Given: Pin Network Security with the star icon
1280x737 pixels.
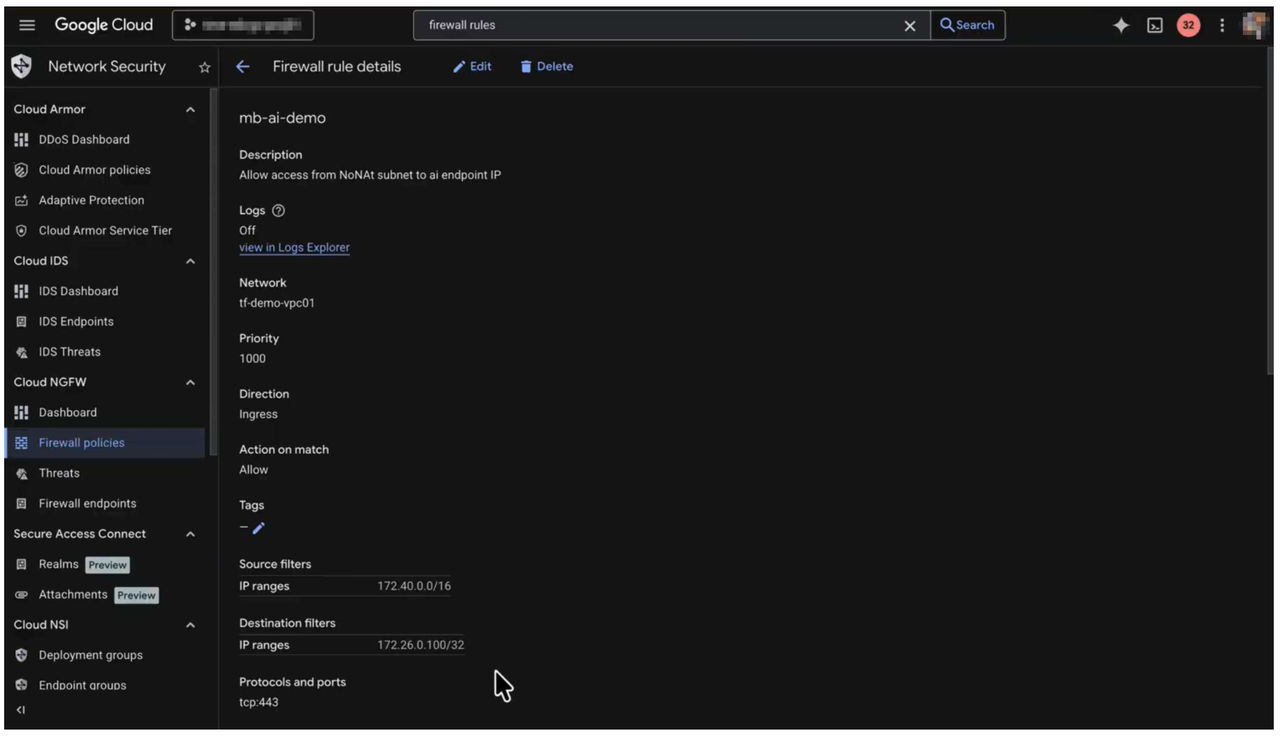Looking at the screenshot, I should [x=205, y=67].
